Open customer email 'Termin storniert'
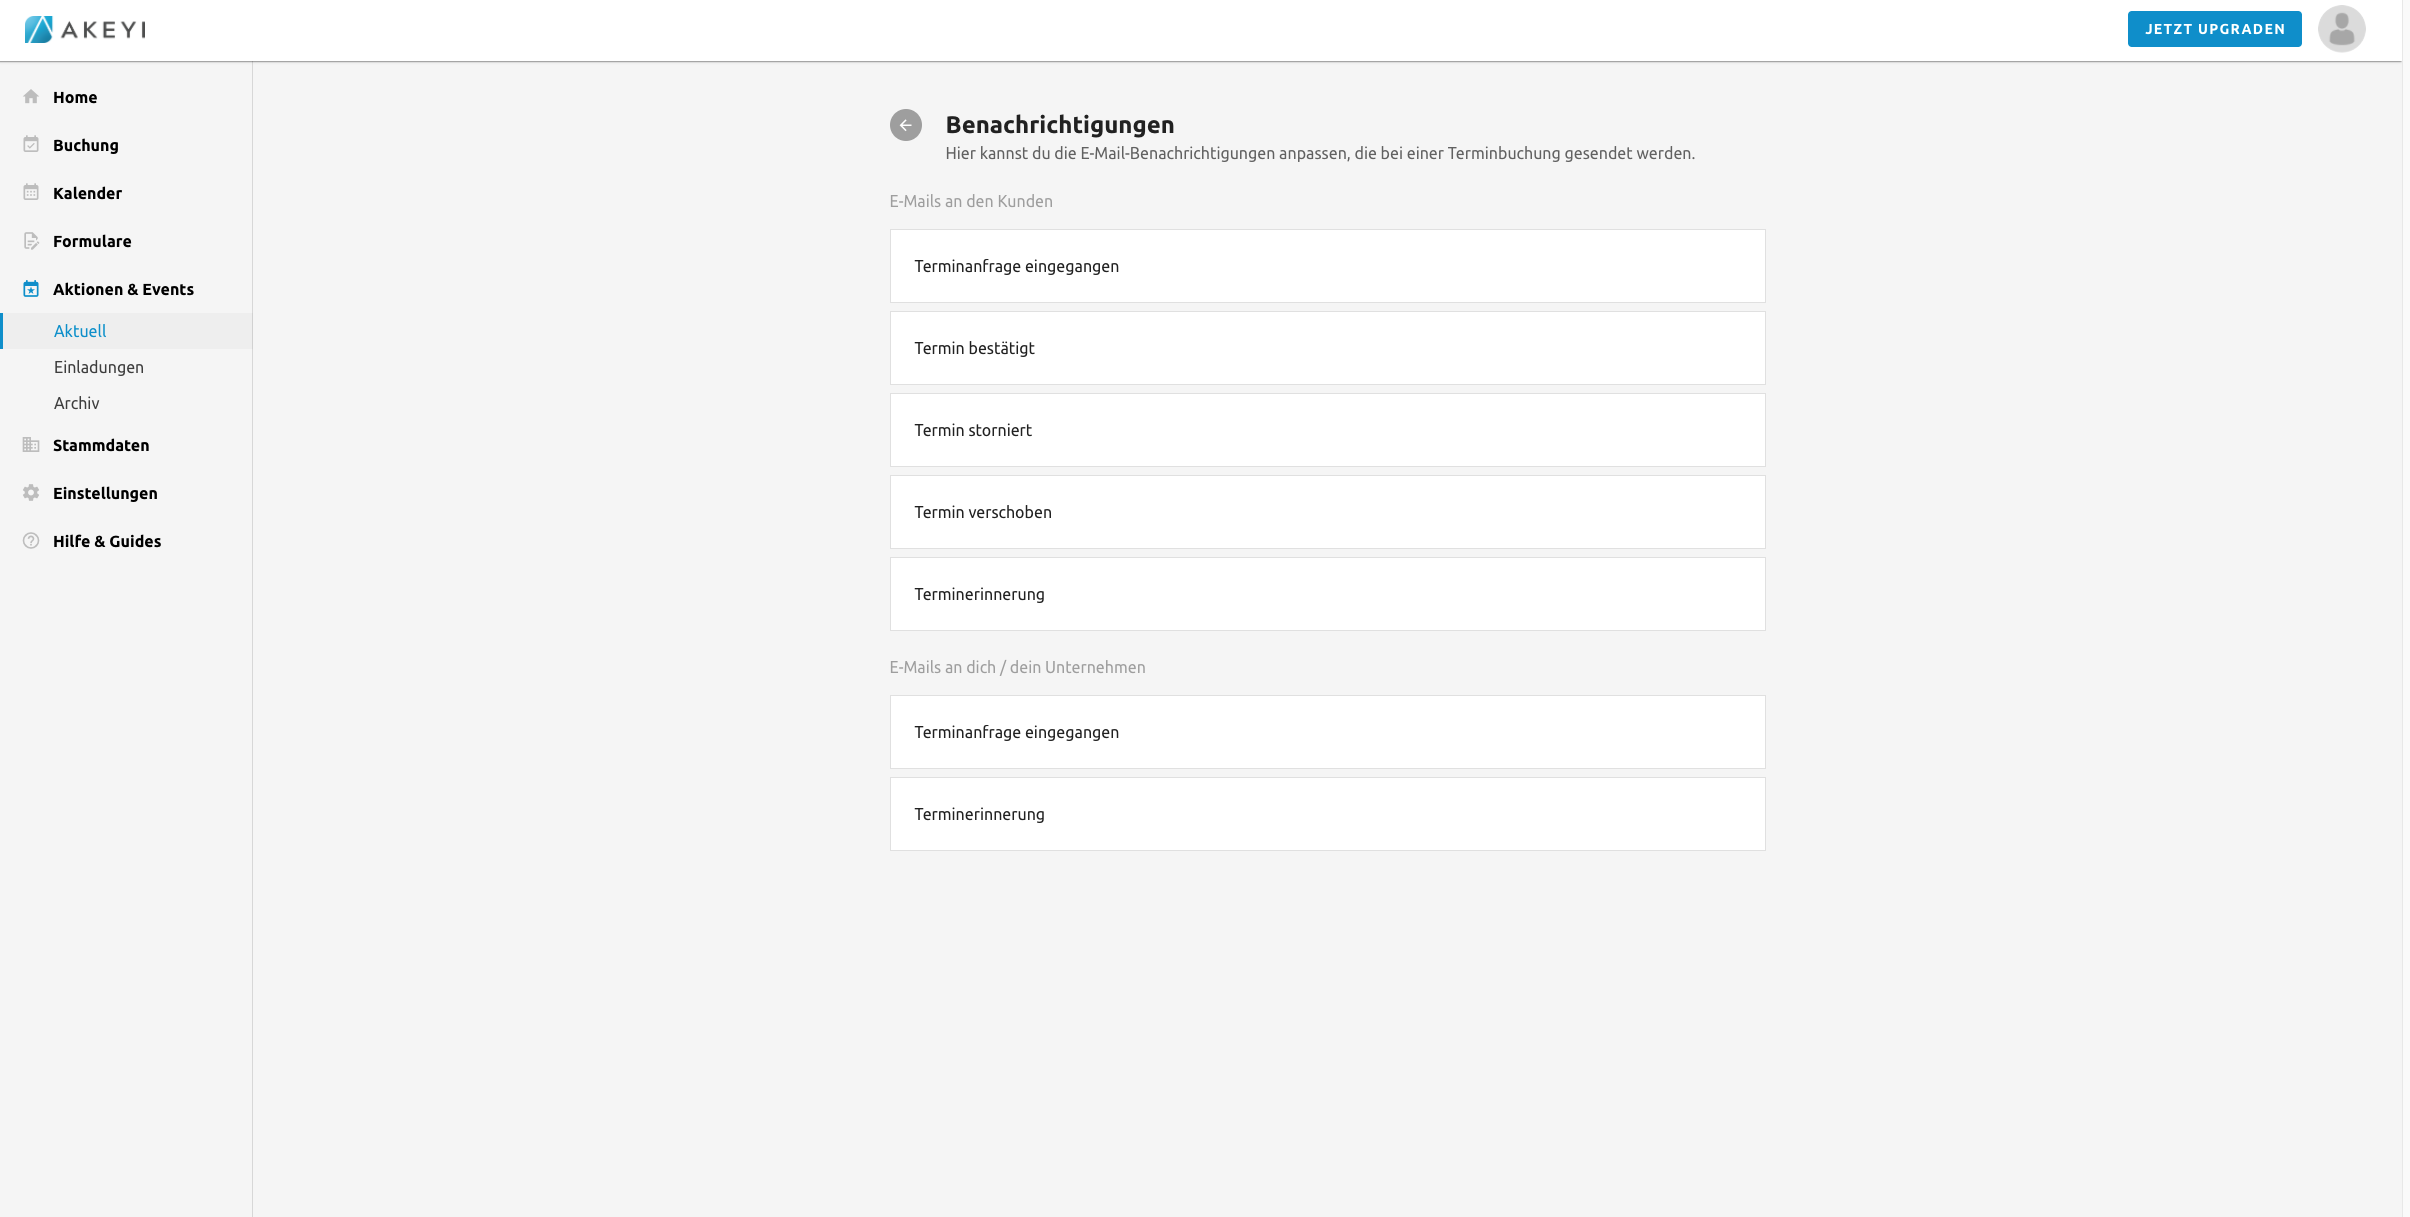2410x1217 pixels. [1327, 430]
